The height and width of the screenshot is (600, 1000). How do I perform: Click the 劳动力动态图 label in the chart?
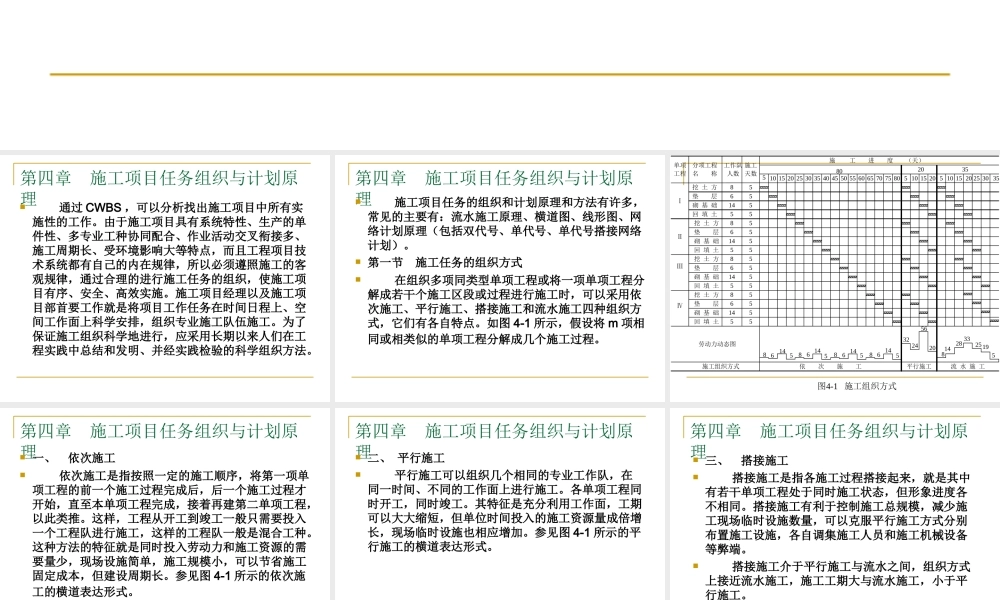[717, 344]
